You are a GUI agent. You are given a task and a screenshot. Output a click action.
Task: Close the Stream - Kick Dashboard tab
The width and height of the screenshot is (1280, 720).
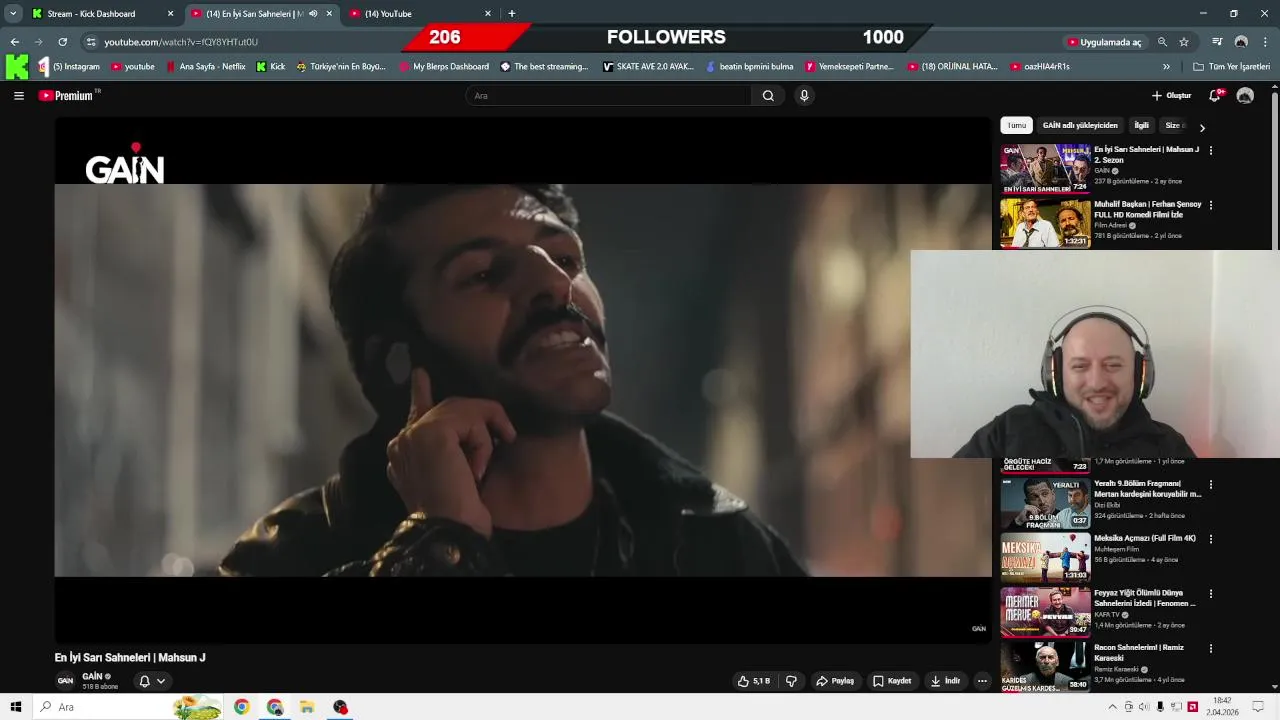coord(170,14)
